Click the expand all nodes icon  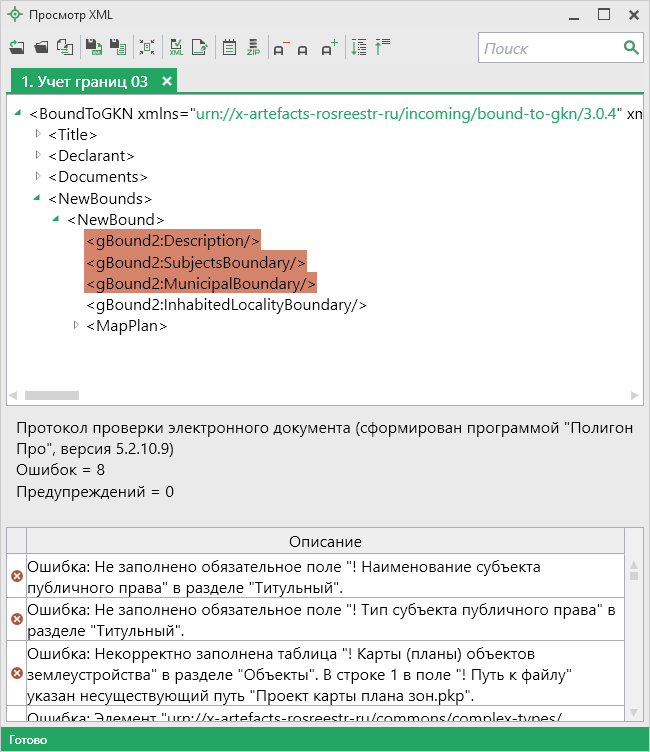[x=359, y=47]
